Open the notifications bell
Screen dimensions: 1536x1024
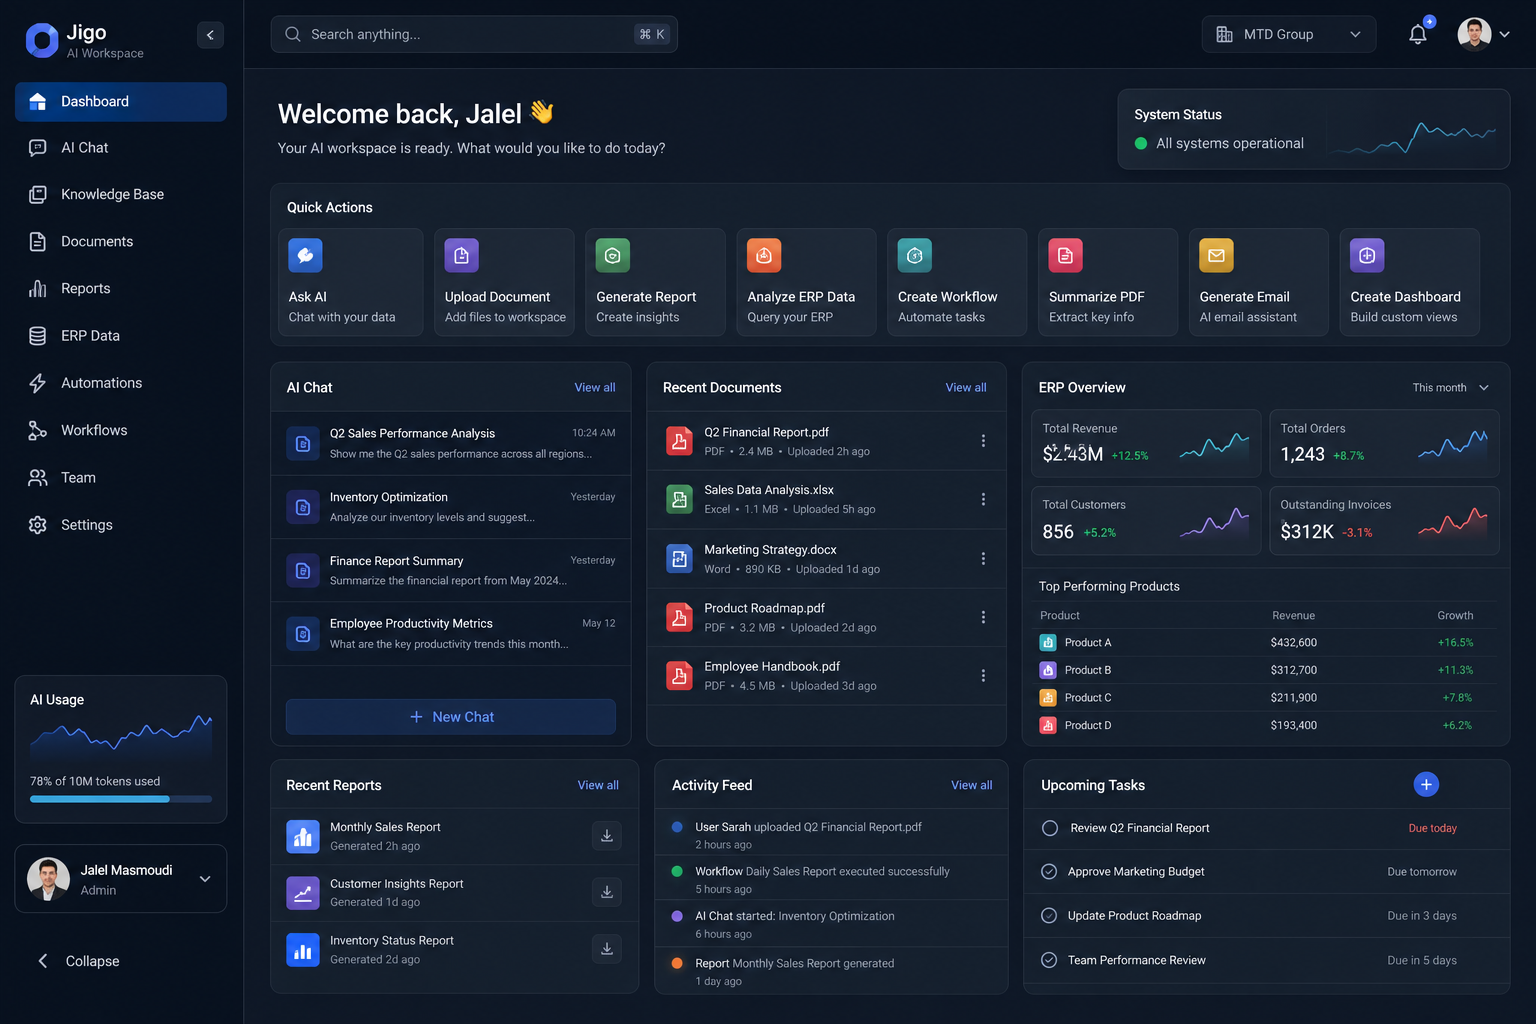1418,34
